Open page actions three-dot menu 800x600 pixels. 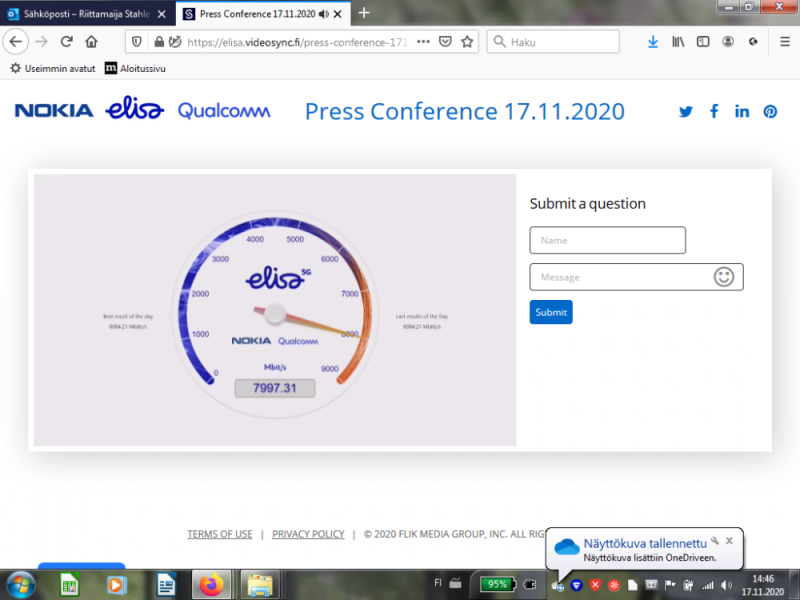tap(423, 42)
